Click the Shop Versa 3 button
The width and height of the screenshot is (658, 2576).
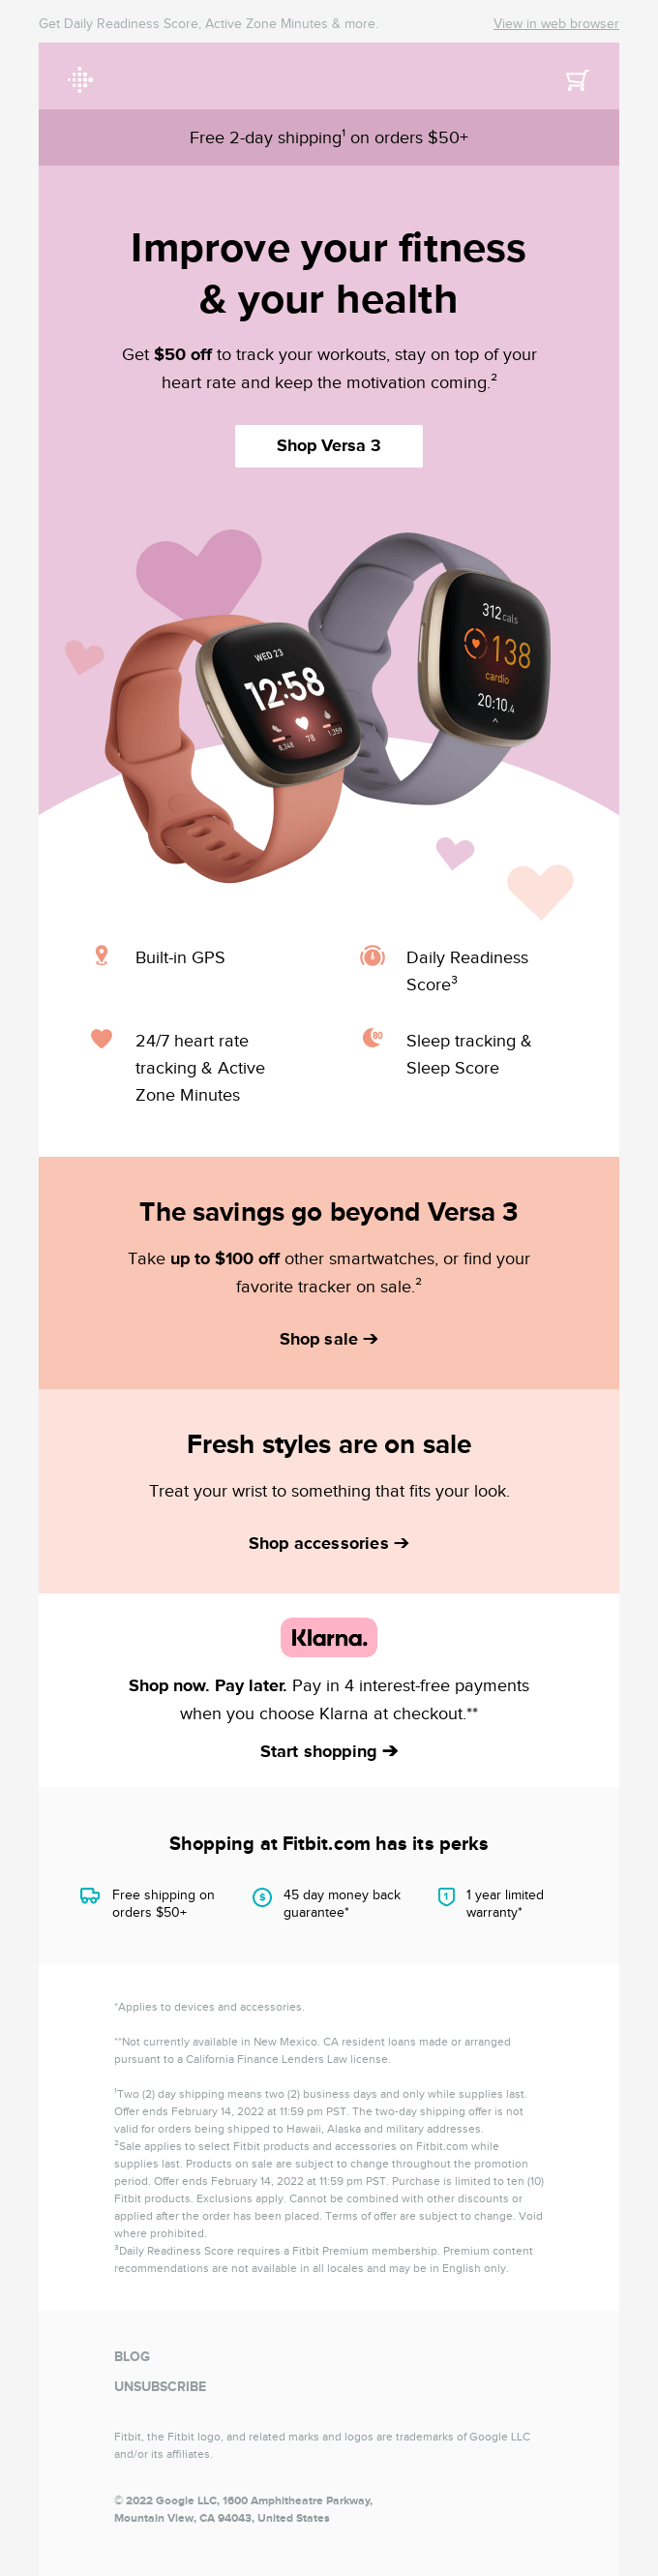coord(329,446)
